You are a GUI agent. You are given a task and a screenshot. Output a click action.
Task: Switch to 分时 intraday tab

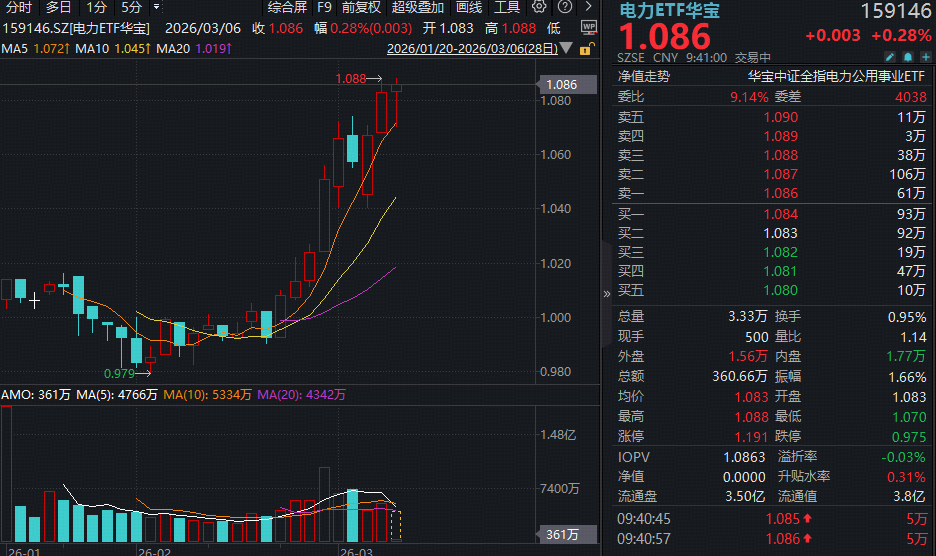click(x=19, y=7)
